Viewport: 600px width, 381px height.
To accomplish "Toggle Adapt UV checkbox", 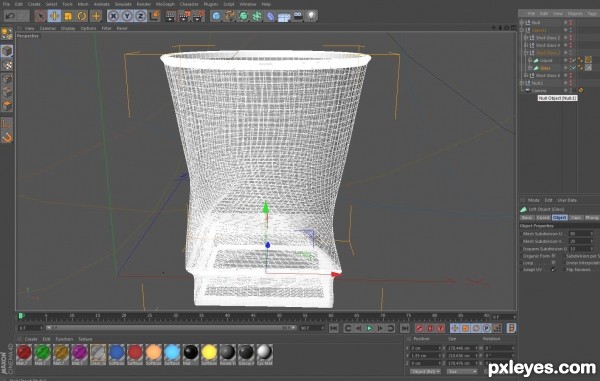I will pyautogui.click(x=553, y=270).
